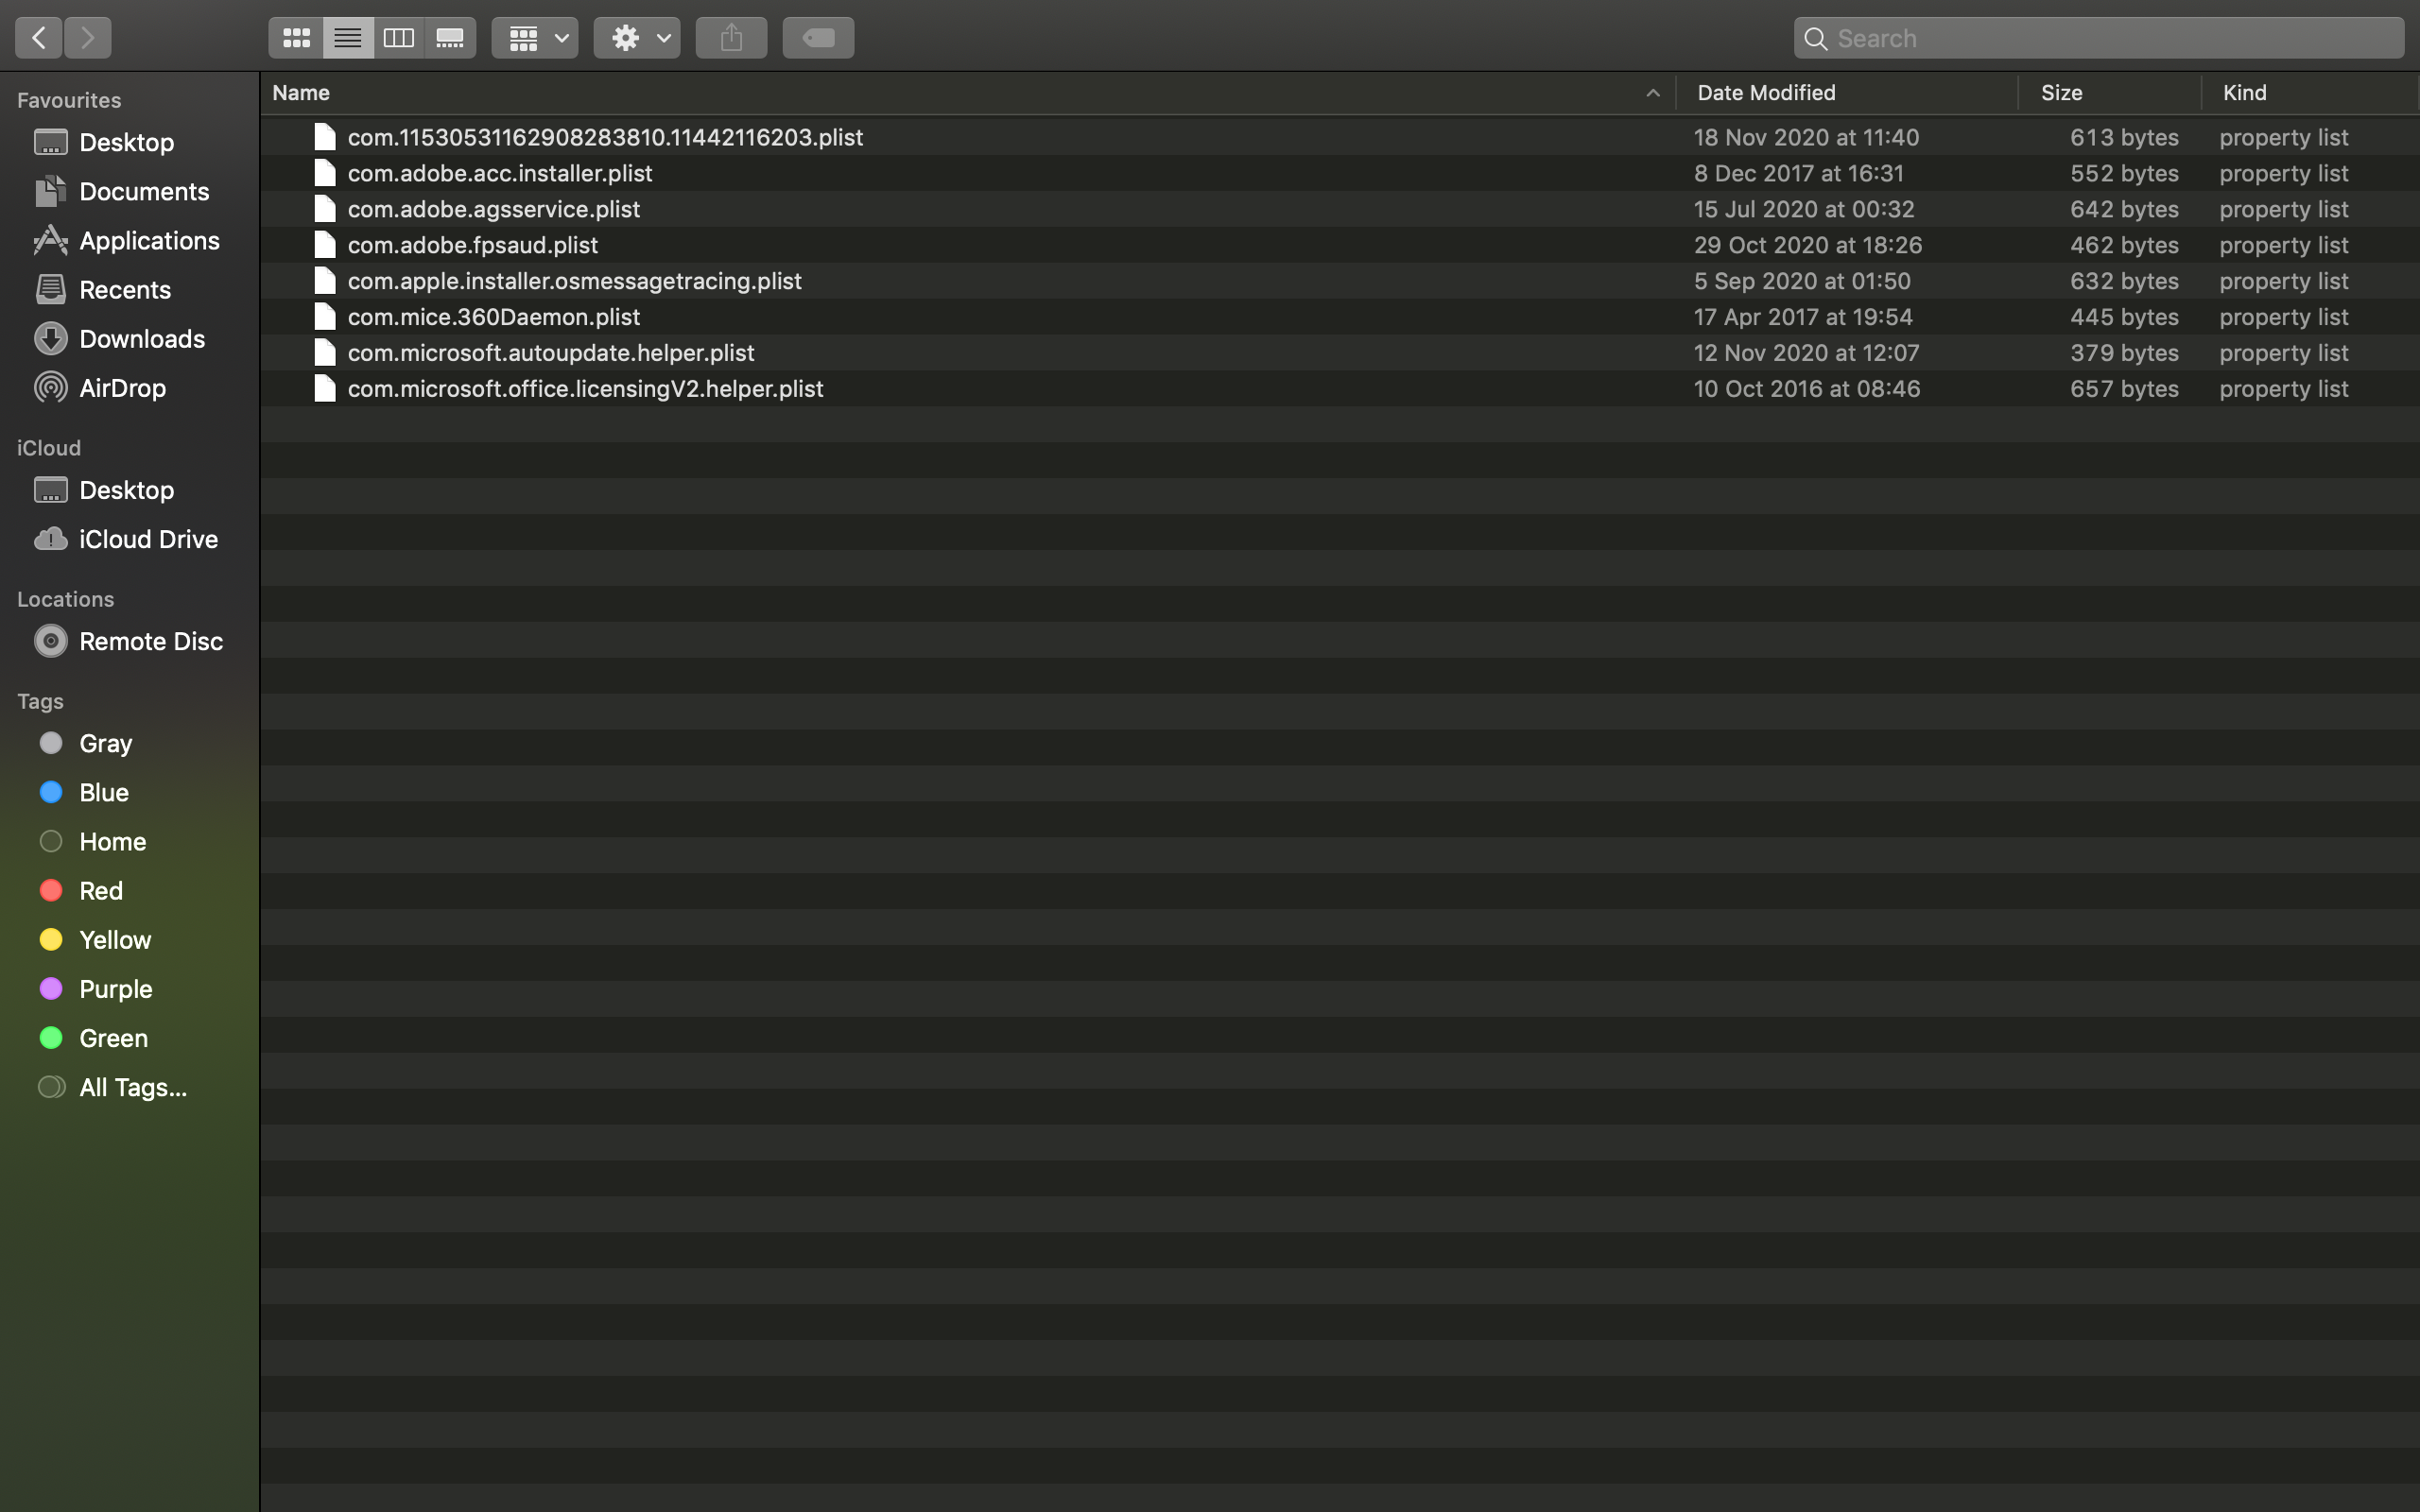The height and width of the screenshot is (1512, 2420).
Task: Select the Purple tag in sidebar
Action: tap(115, 989)
